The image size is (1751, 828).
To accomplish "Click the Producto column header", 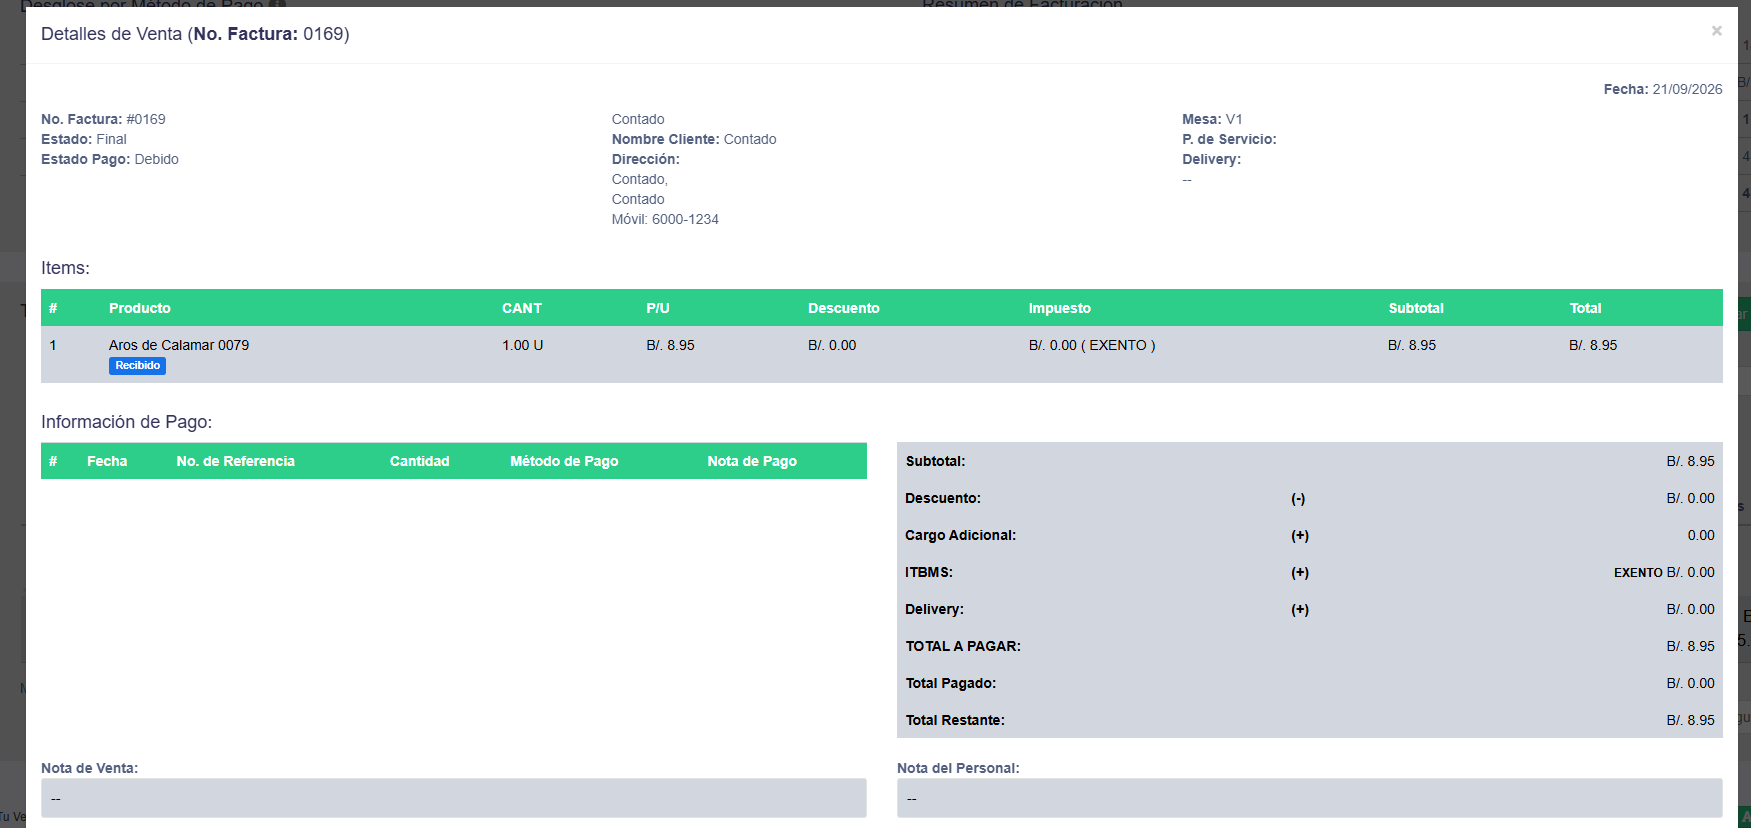I will pyautogui.click(x=140, y=308).
